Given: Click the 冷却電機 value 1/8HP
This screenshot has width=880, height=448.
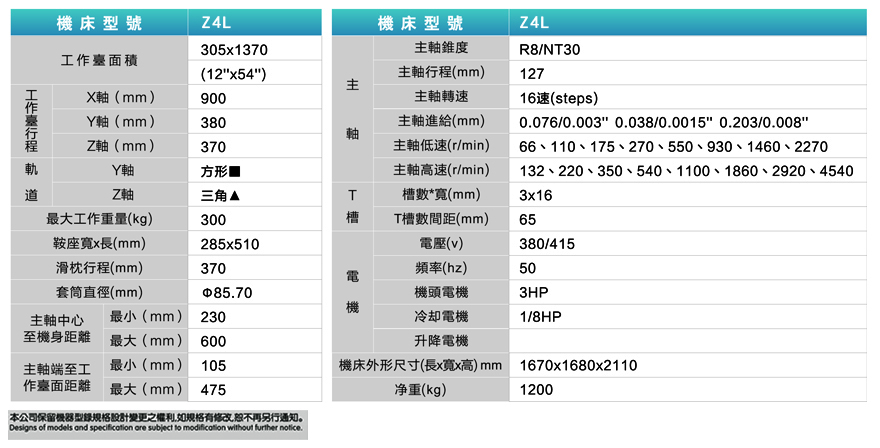Looking at the screenshot, I should (x=541, y=316).
